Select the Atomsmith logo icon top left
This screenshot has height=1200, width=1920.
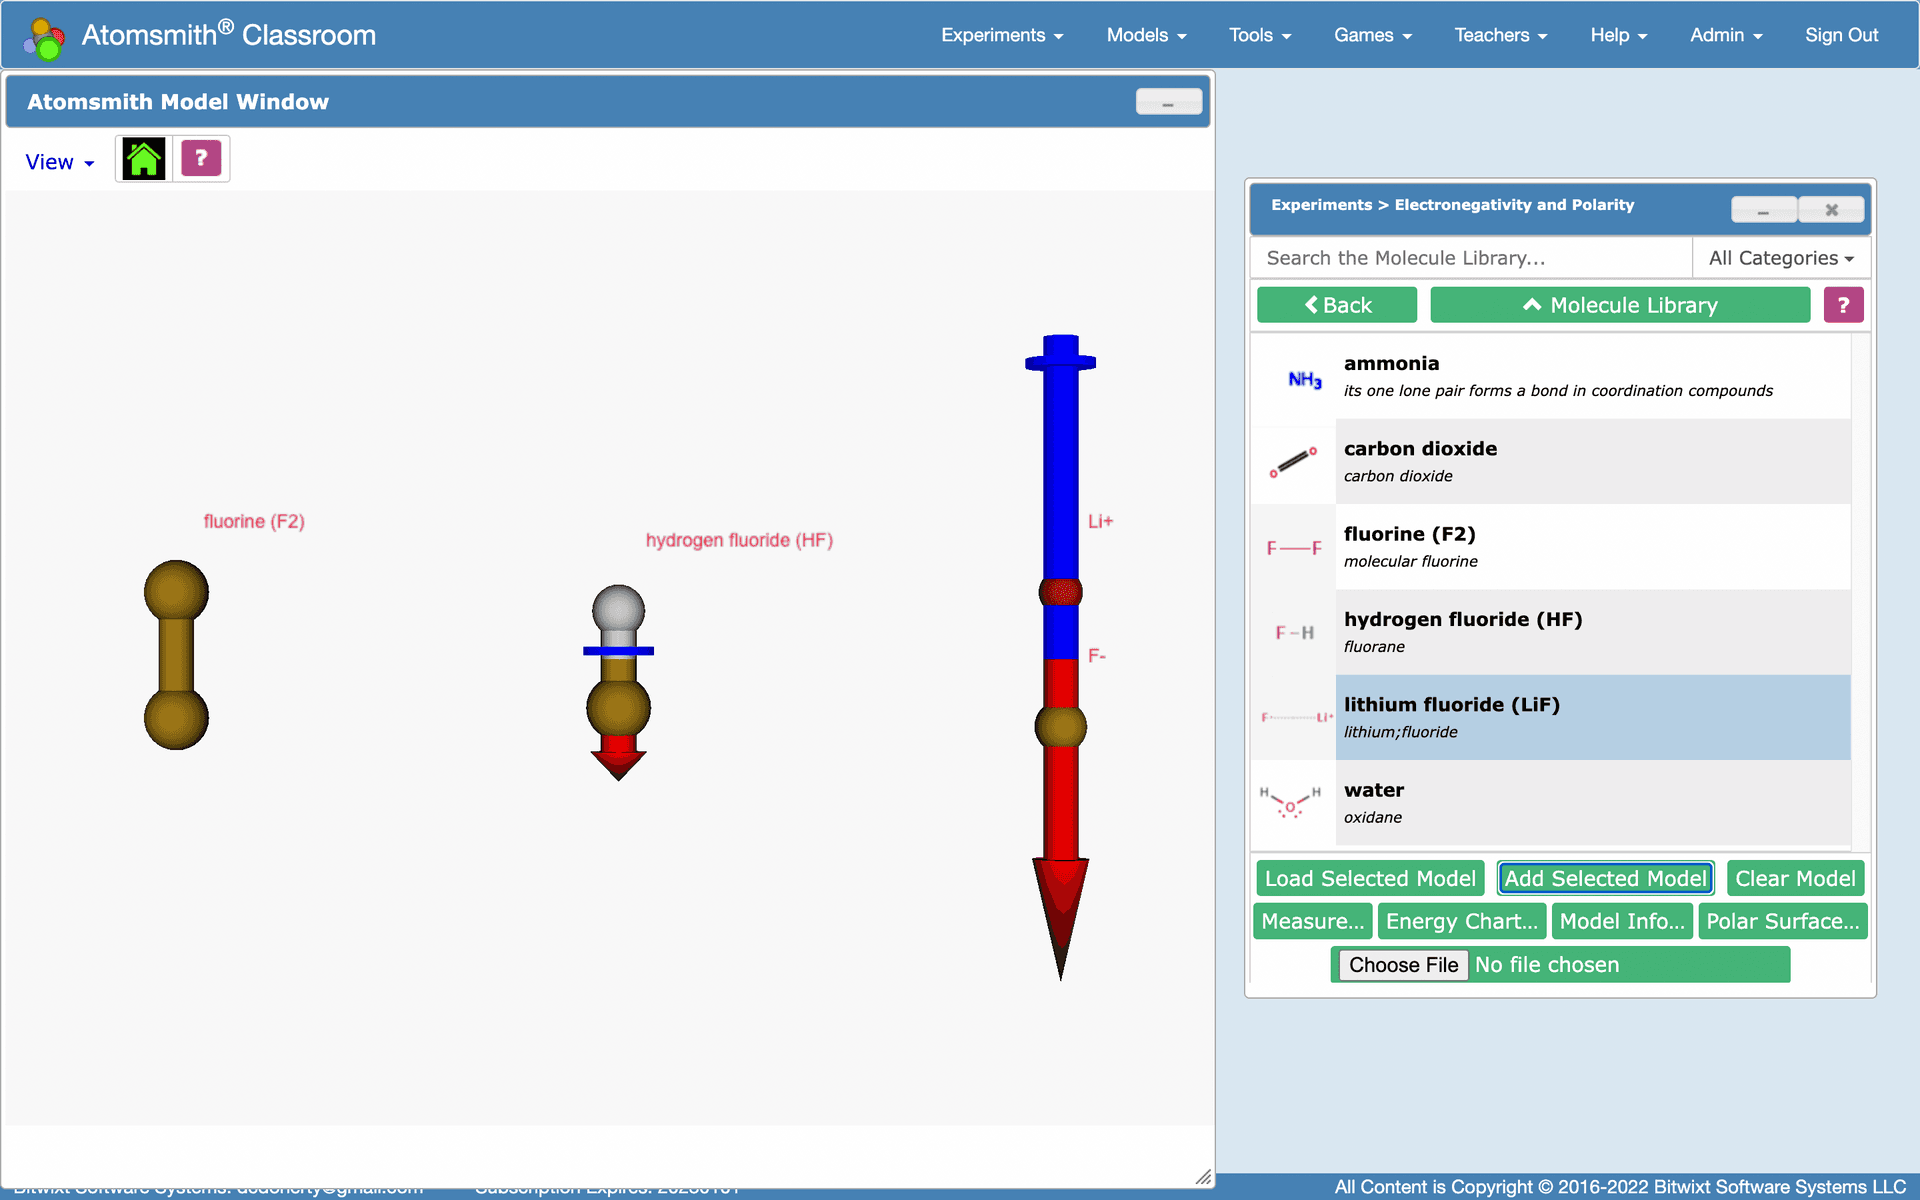pos(40,35)
